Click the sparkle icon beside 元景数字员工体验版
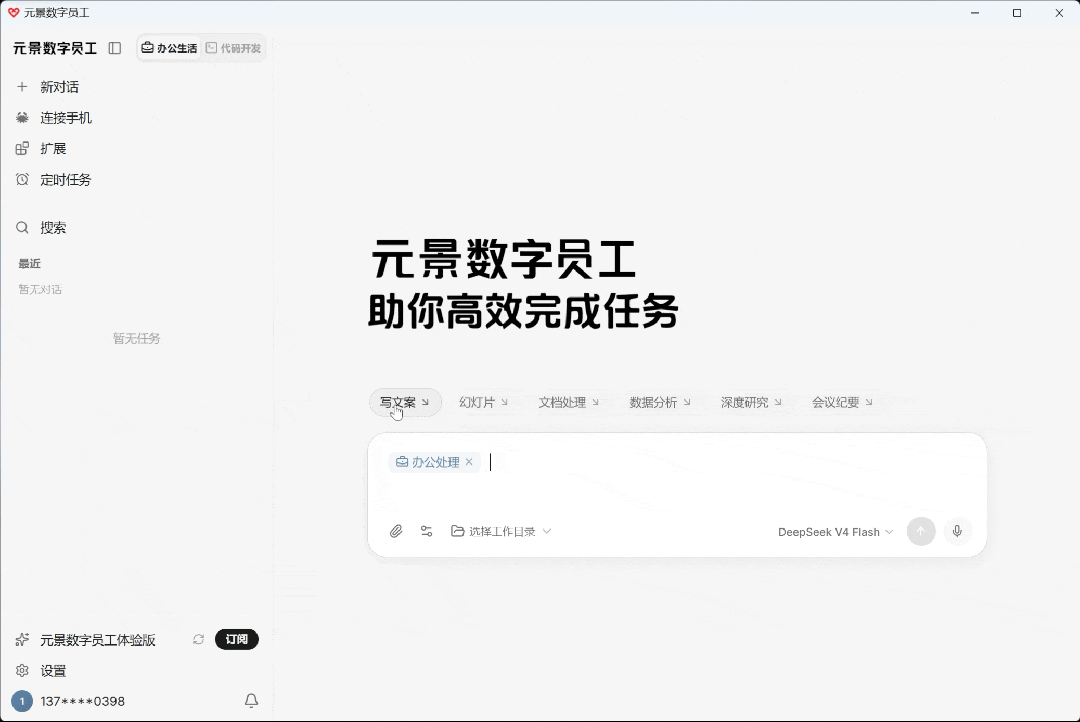This screenshot has width=1080, height=722. 22,640
